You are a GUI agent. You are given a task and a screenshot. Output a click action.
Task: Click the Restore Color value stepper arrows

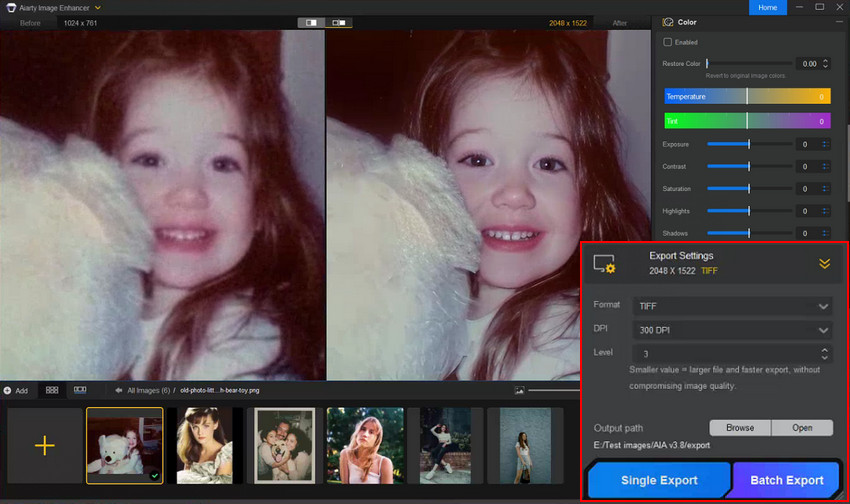[x=825, y=63]
